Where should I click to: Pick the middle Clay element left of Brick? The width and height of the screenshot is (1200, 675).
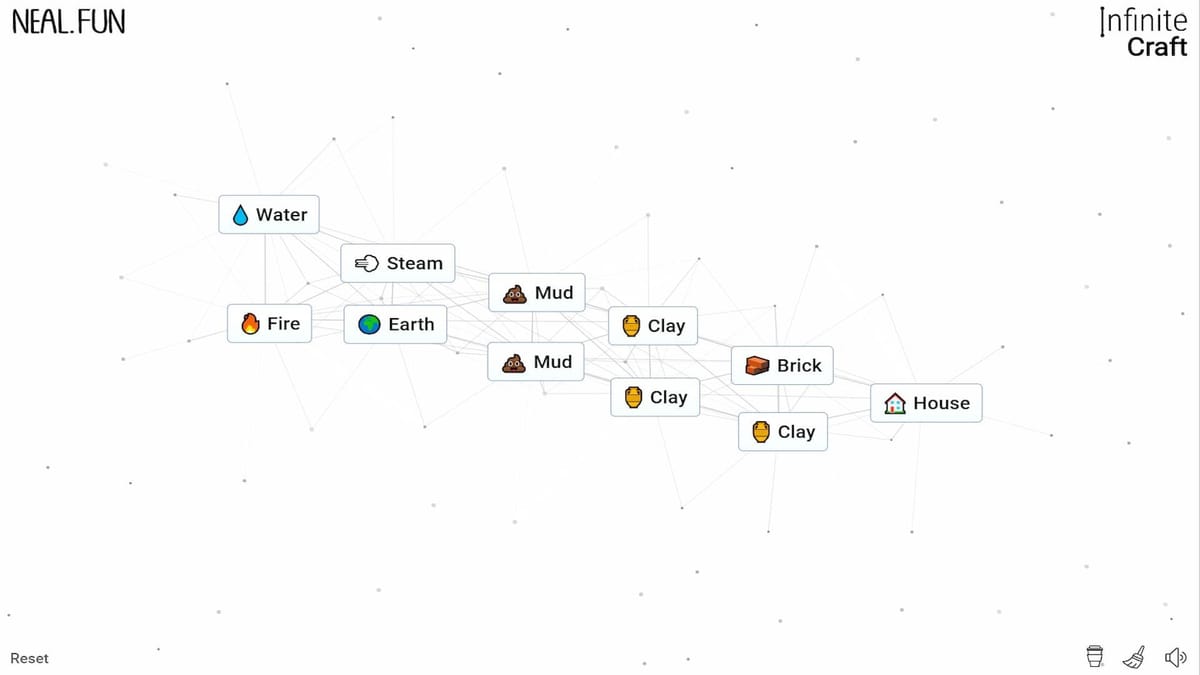point(654,397)
